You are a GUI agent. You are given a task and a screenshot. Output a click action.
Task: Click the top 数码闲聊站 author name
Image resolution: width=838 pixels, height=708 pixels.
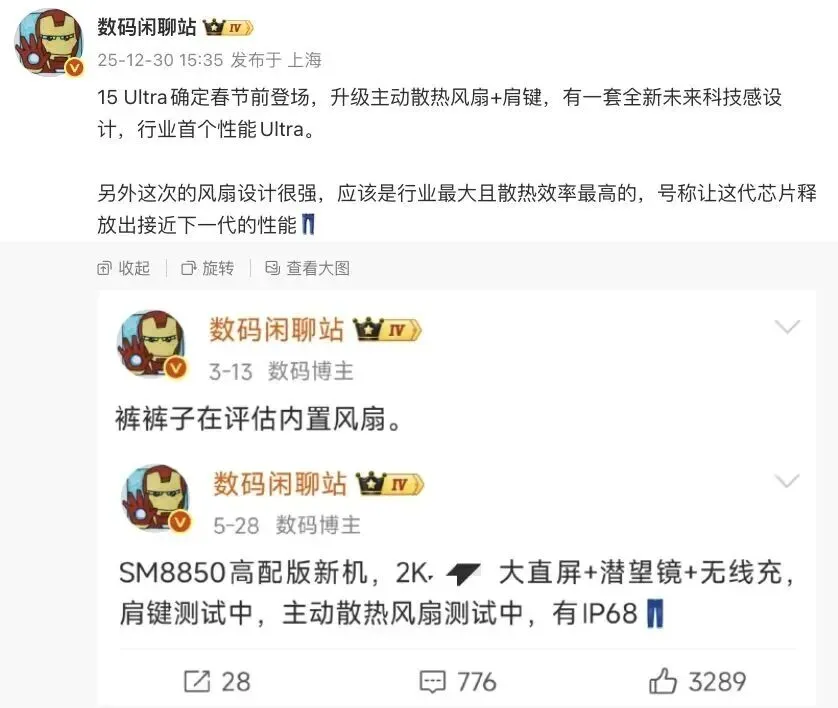coord(147,27)
